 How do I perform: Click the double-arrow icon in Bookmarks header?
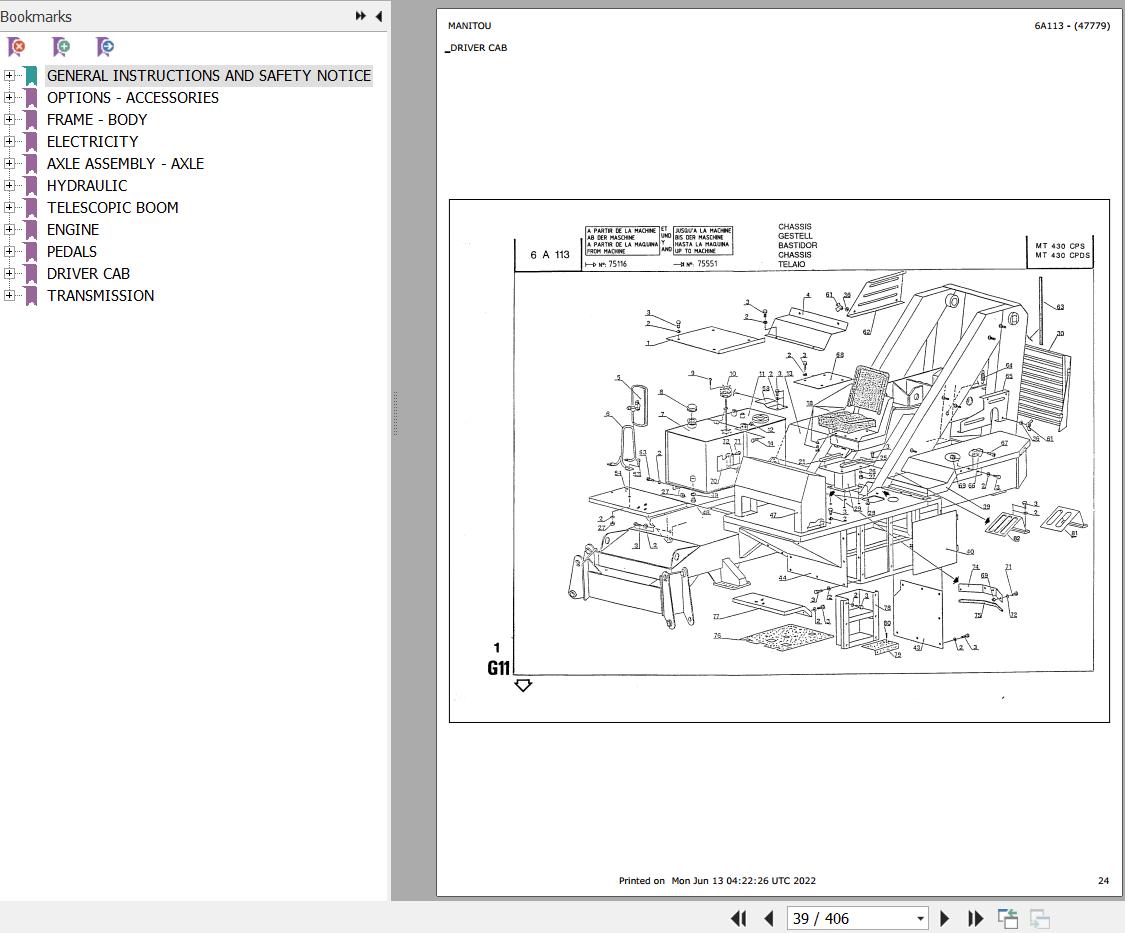[x=360, y=16]
